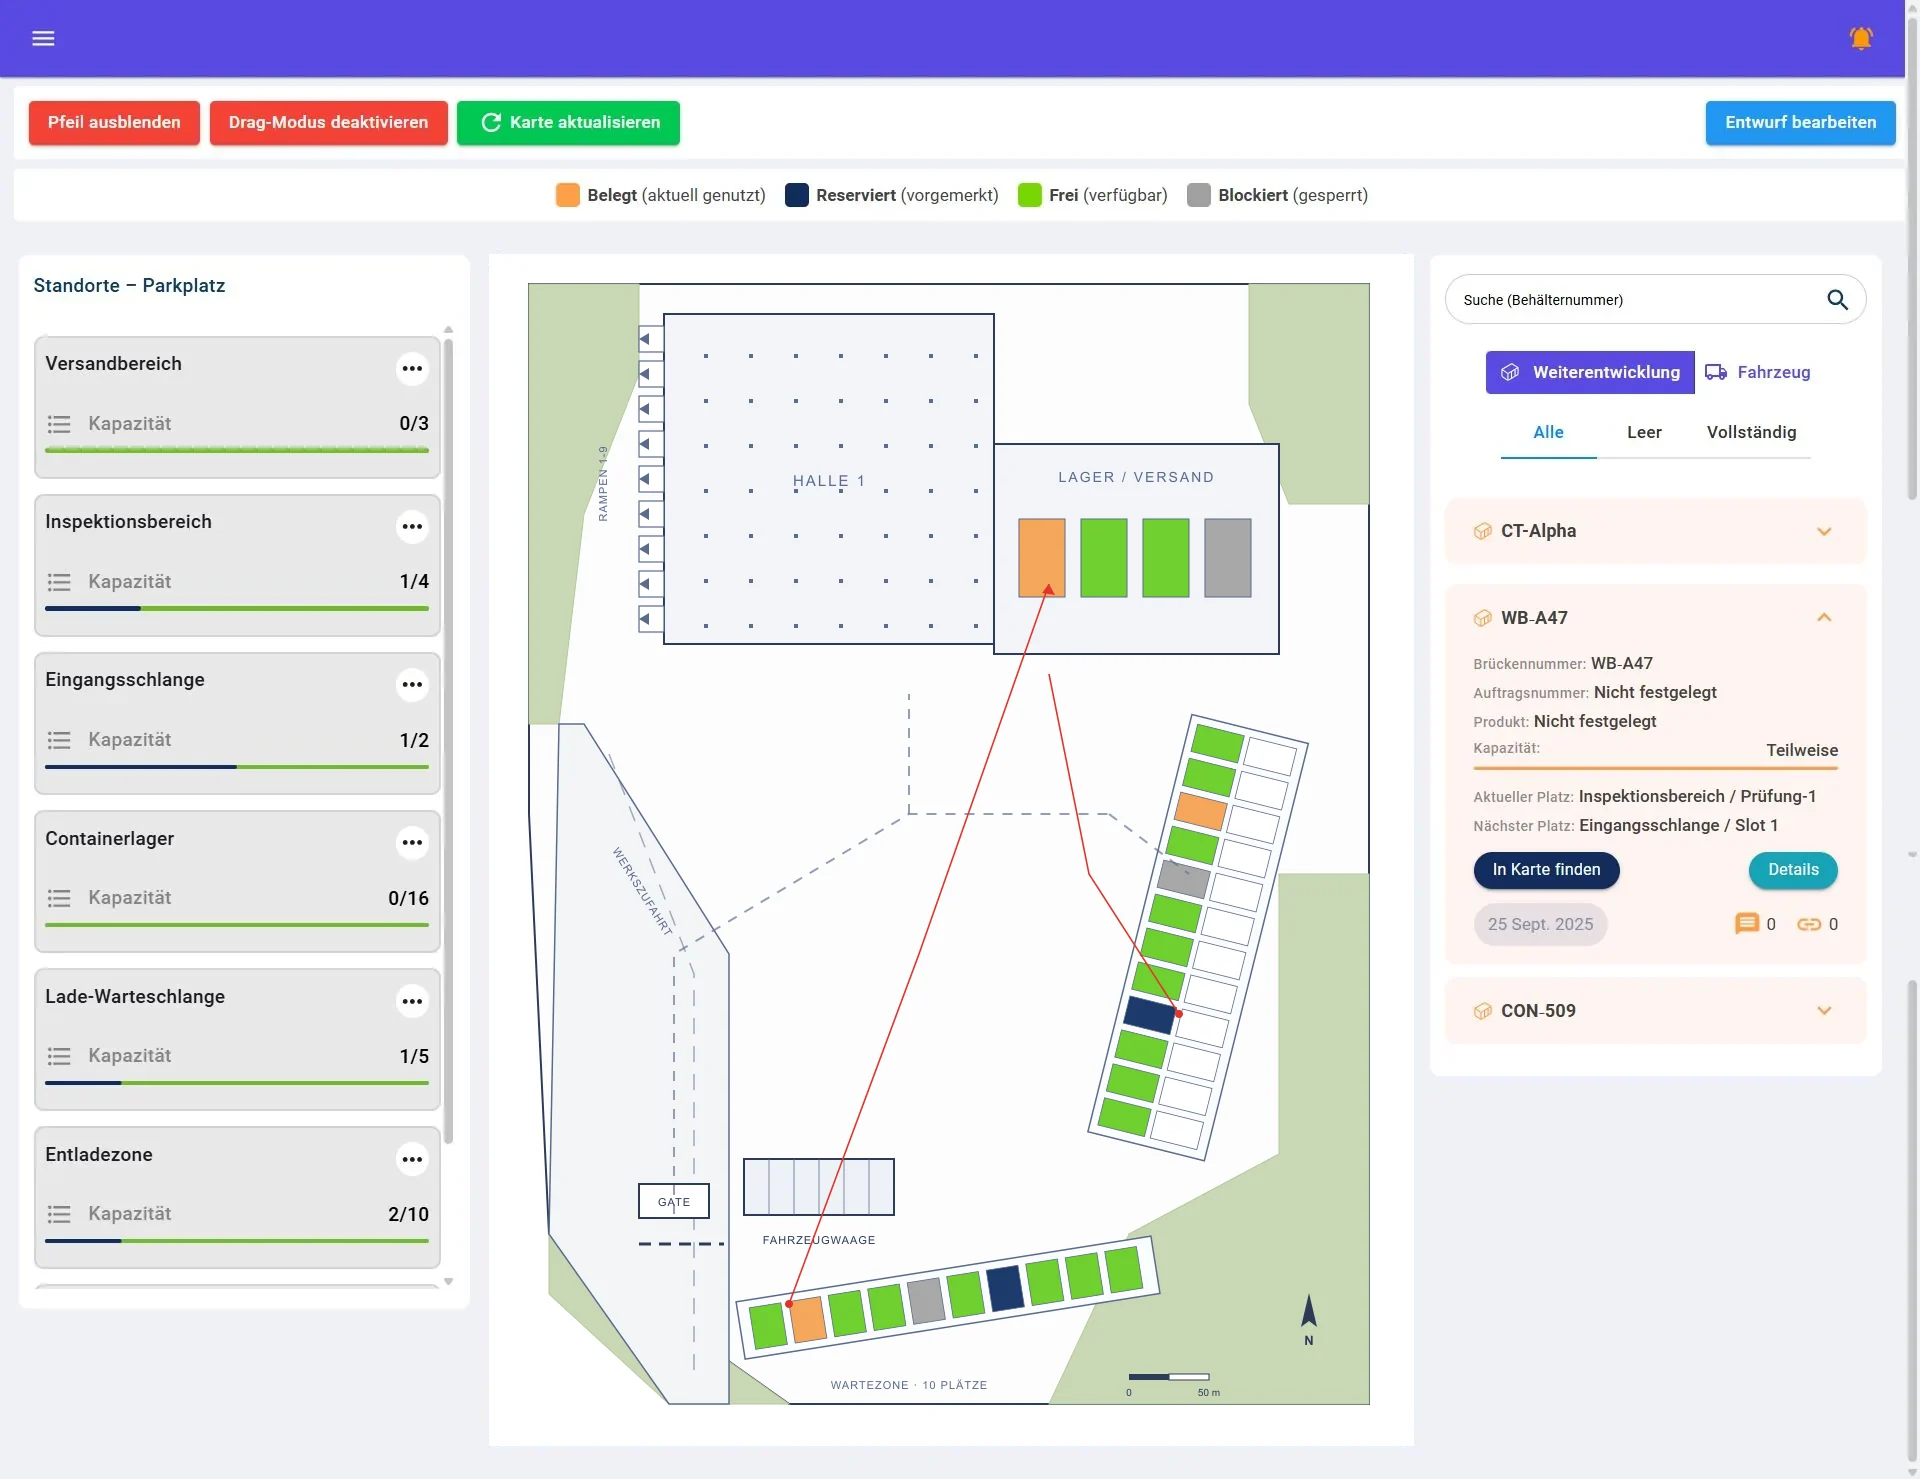Open Eingangsschlange three-dot options menu

pyautogui.click(x=412, y=684)
